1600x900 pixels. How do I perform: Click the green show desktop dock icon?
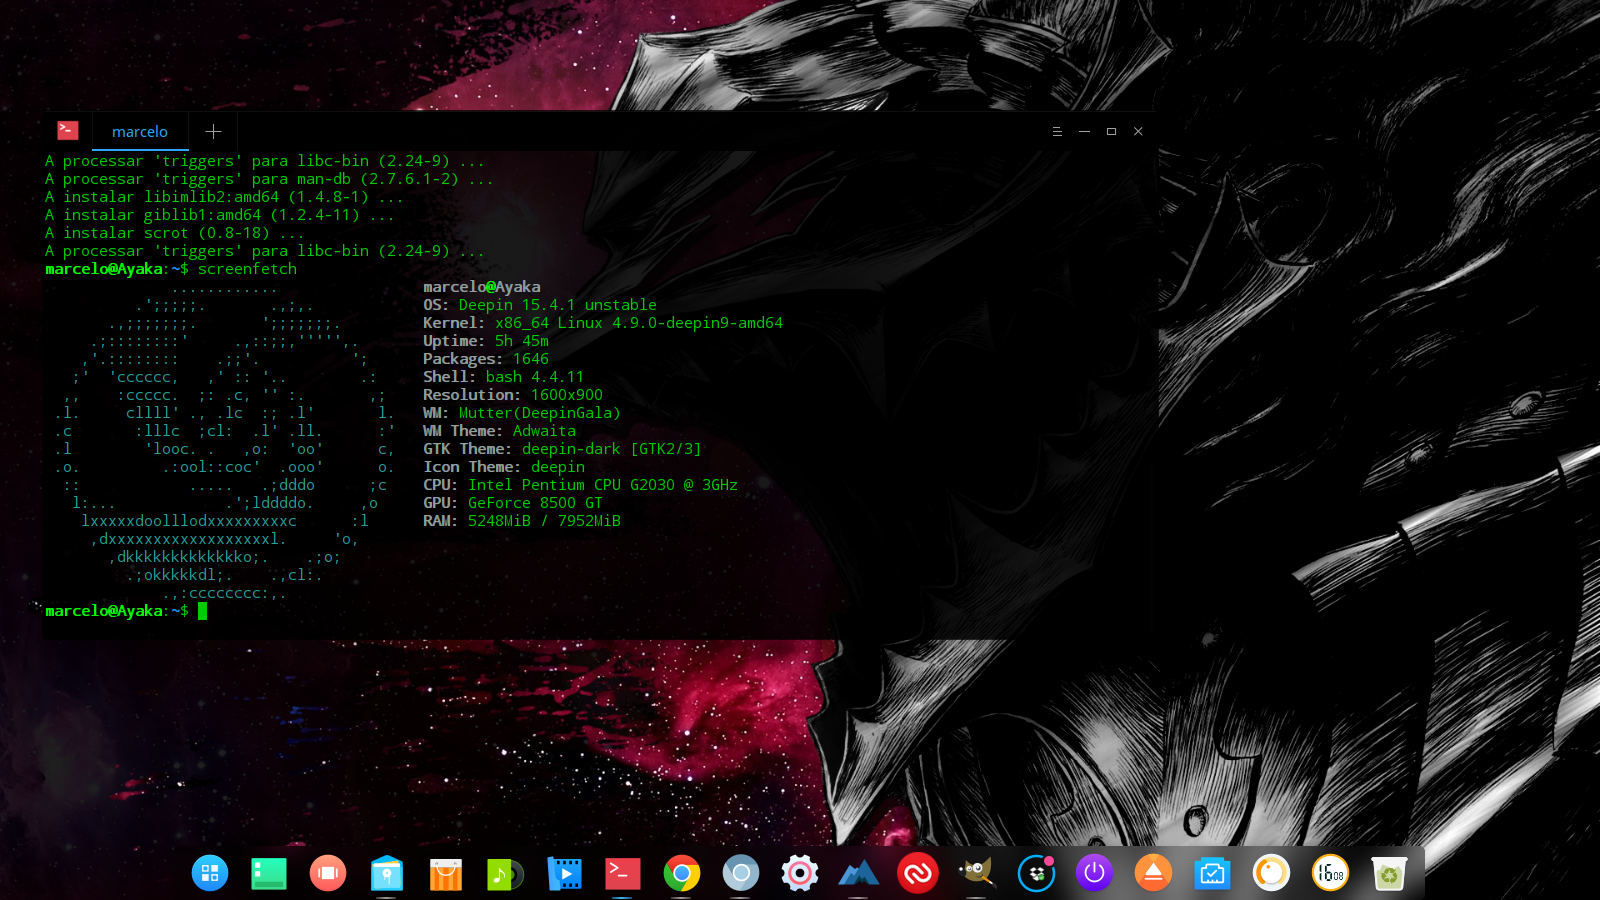coord(269,873)
